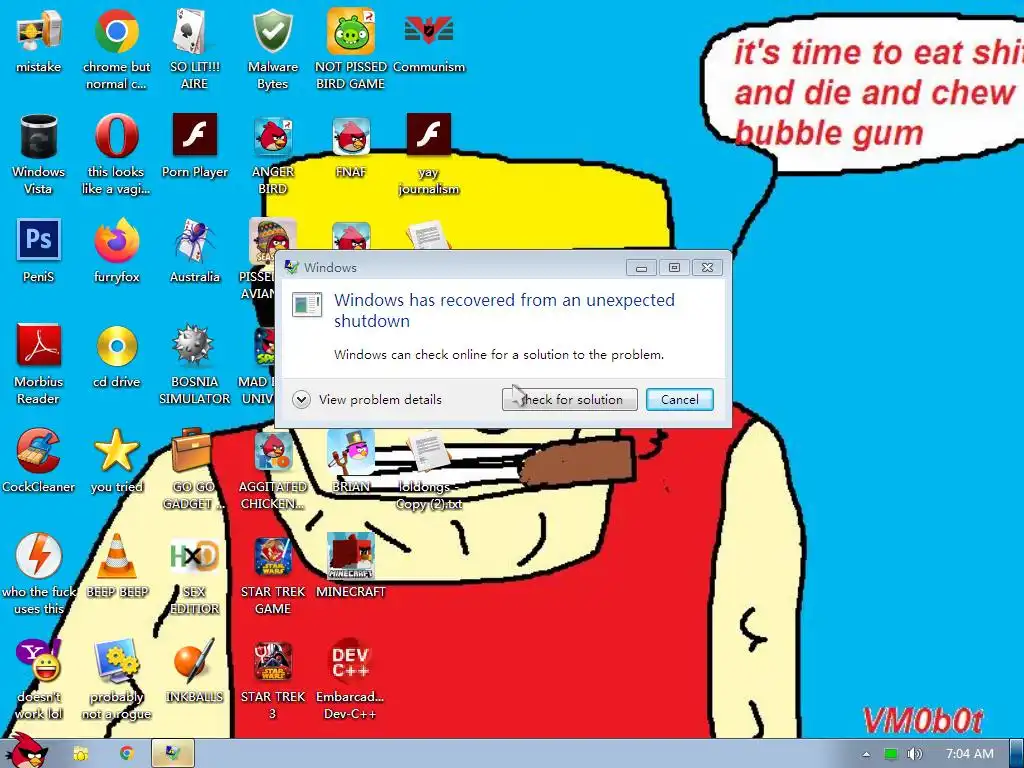Click the 7:04 AM clock
This screenshot has height=768, width=1024.
pos(970,754)
